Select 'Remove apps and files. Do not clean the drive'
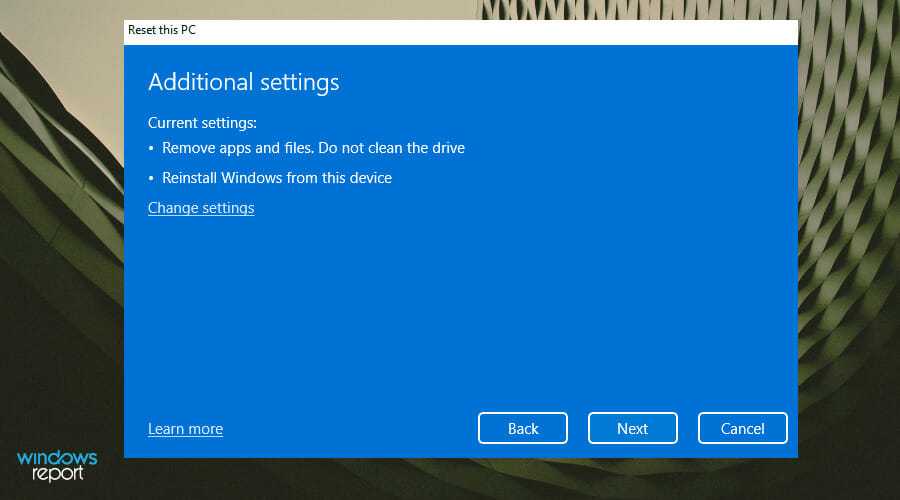 tap(313, 148)
